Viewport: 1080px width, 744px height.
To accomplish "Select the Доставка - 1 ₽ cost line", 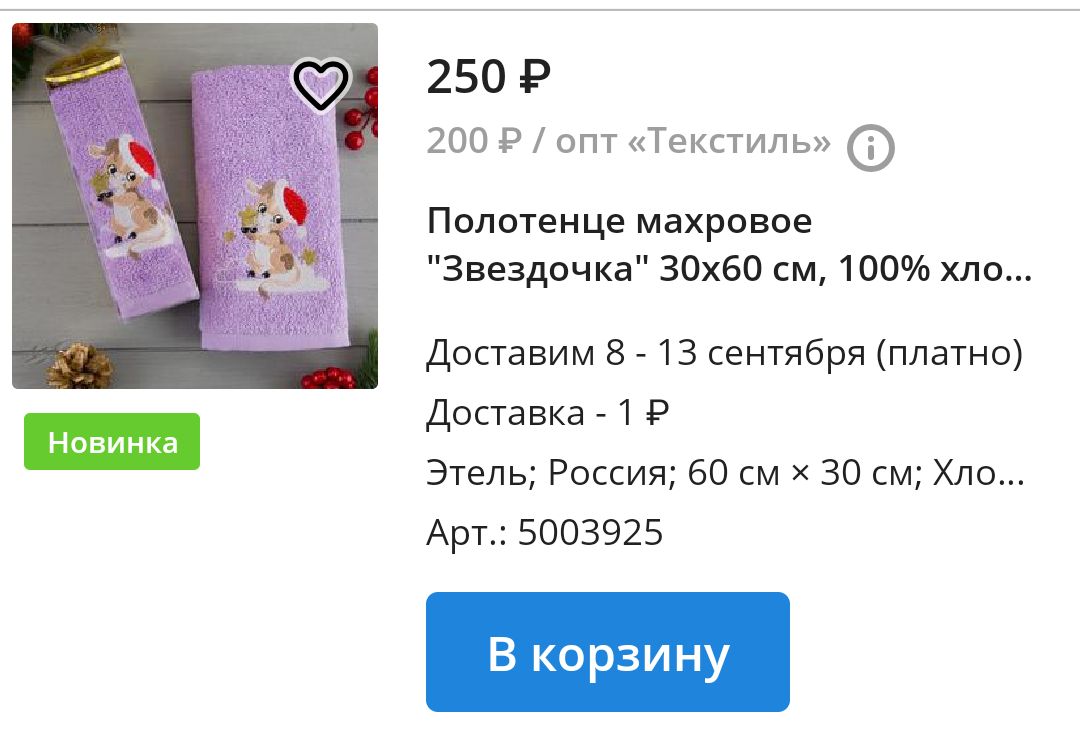I will point(548,413).
